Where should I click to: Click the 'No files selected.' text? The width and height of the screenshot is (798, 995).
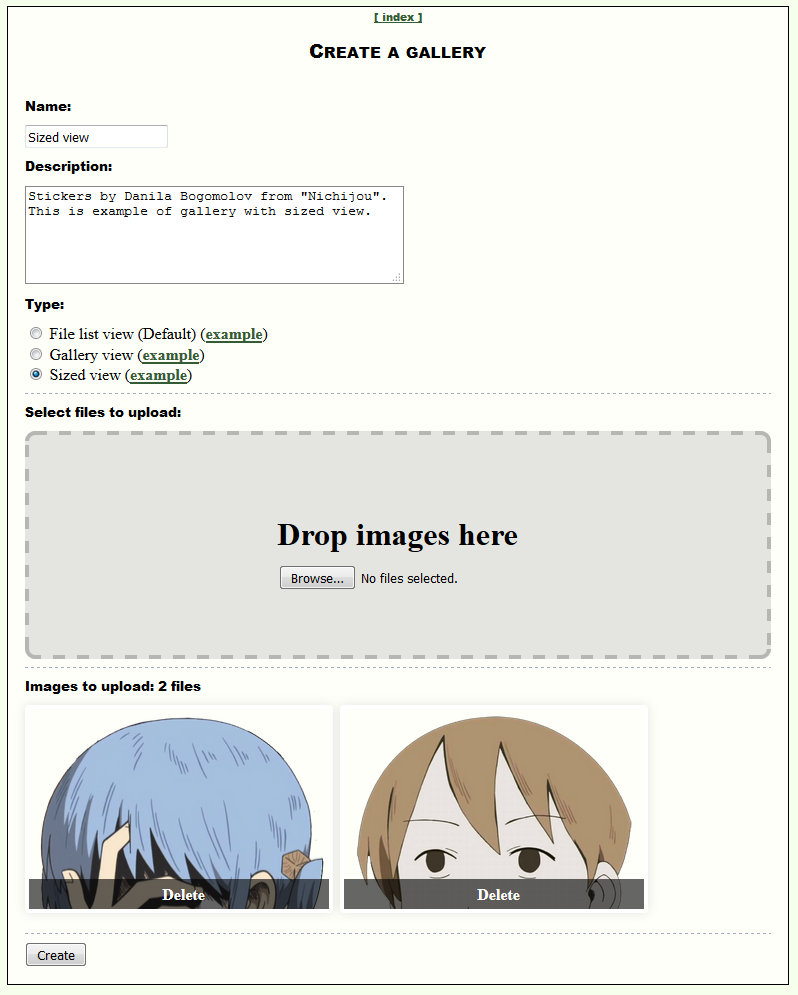click(409, 579)
